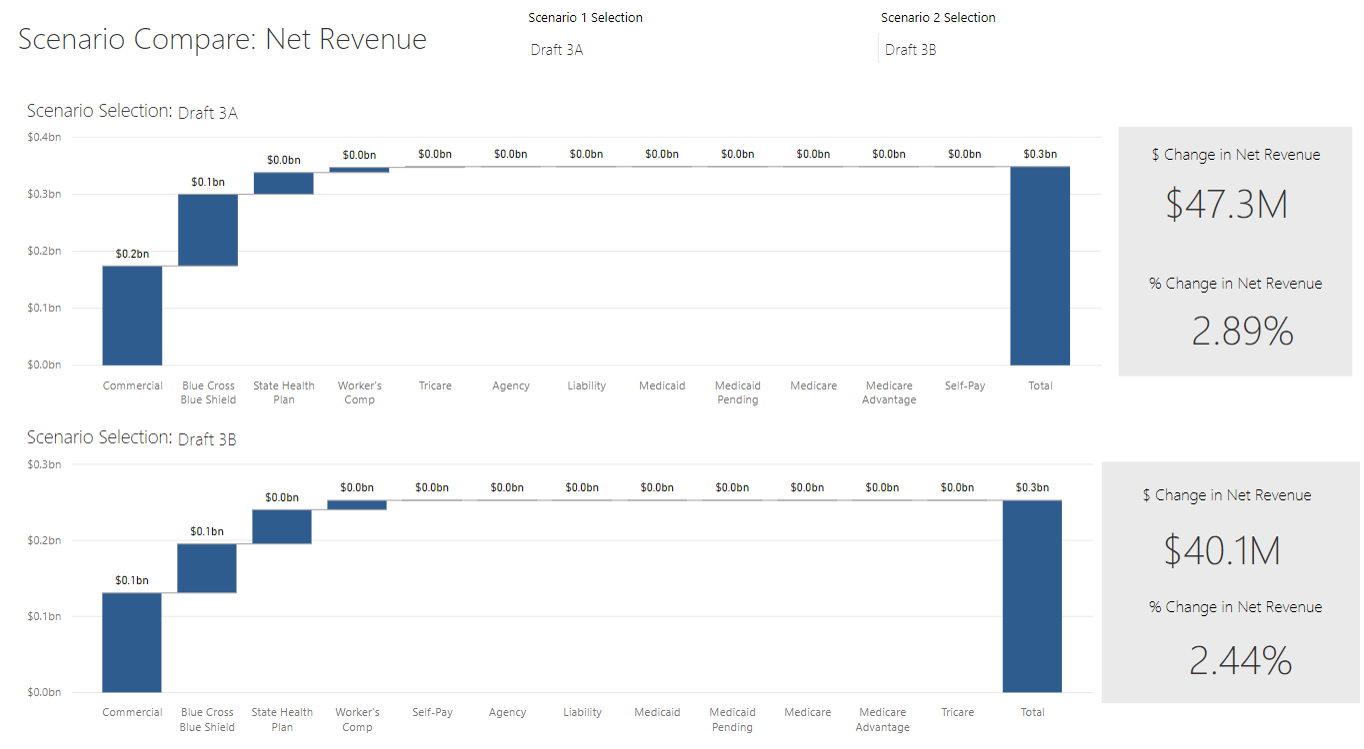Screen dimensions: 1364x749
Task: Click the Total axis label in Draft 3B chart
Action: 1032,713
